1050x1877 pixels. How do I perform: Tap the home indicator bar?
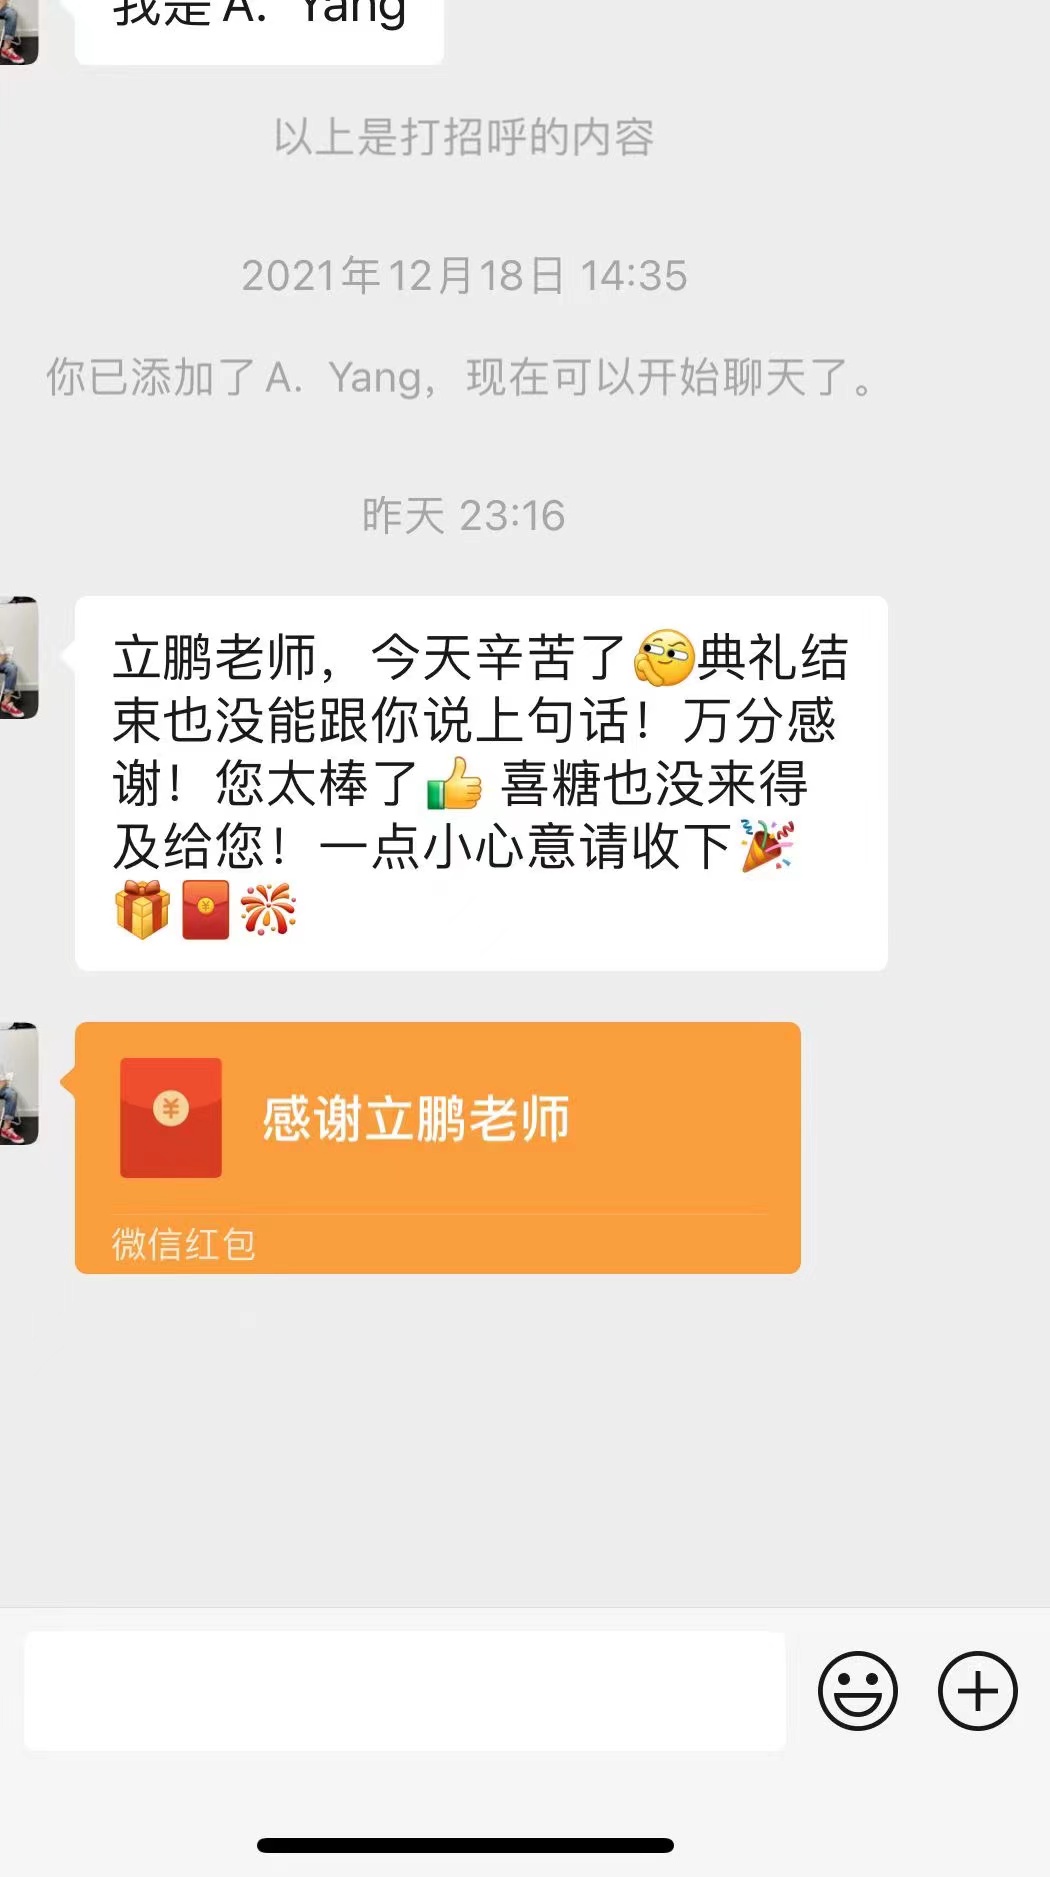(x=465, y=1845)
